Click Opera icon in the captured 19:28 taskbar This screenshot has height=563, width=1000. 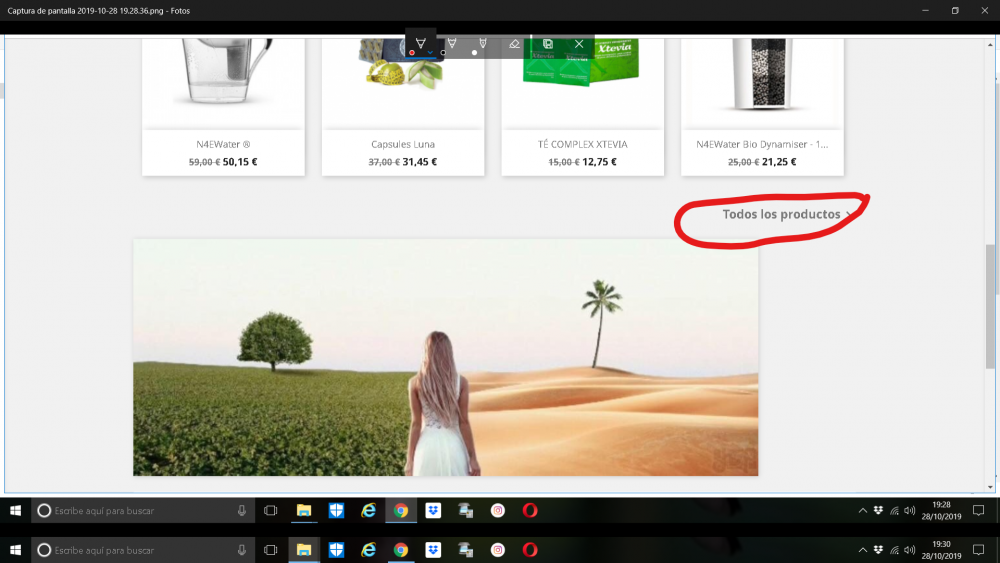coord(530,510)
